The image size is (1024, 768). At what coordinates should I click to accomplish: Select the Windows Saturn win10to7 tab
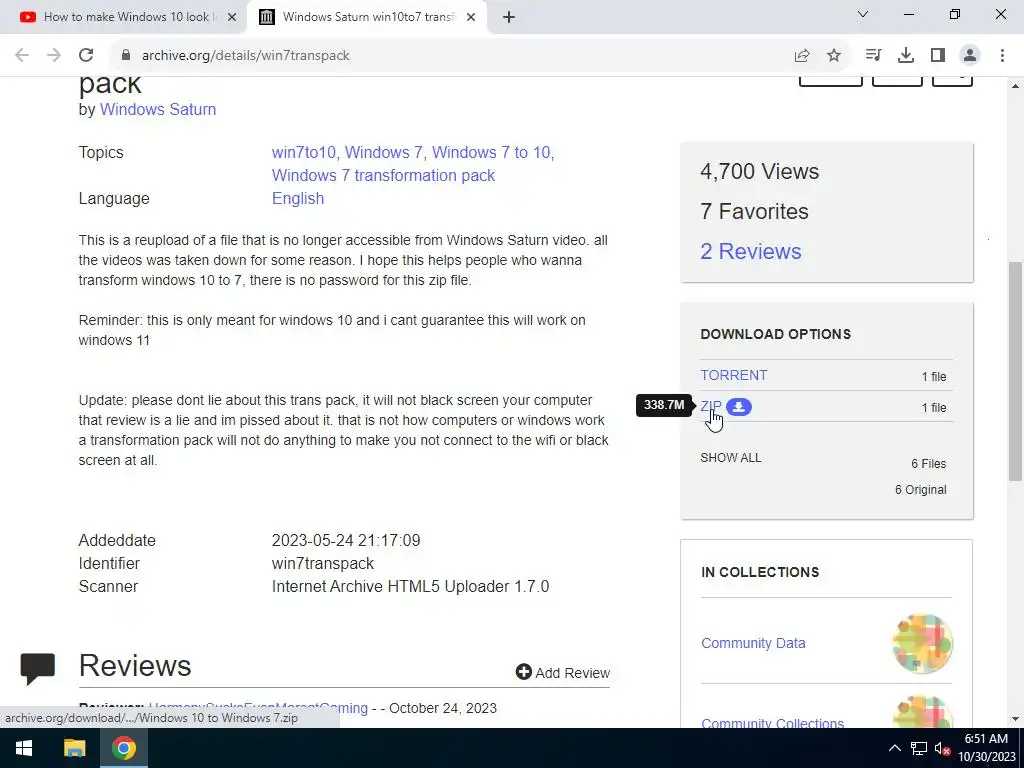366,17
